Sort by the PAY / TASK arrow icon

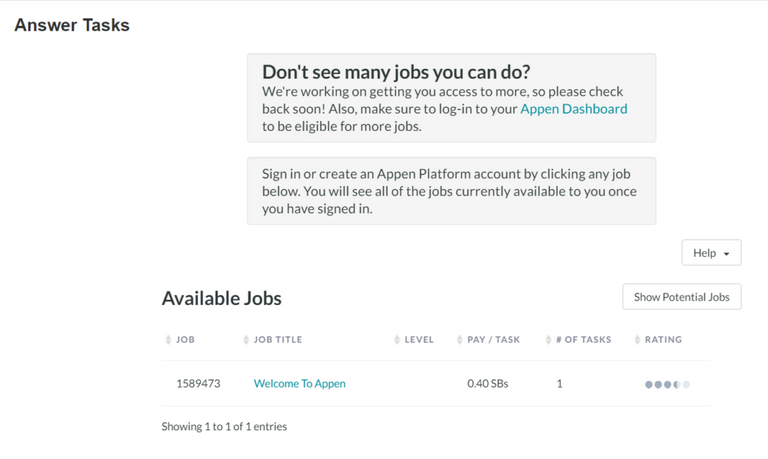point(459,339)
